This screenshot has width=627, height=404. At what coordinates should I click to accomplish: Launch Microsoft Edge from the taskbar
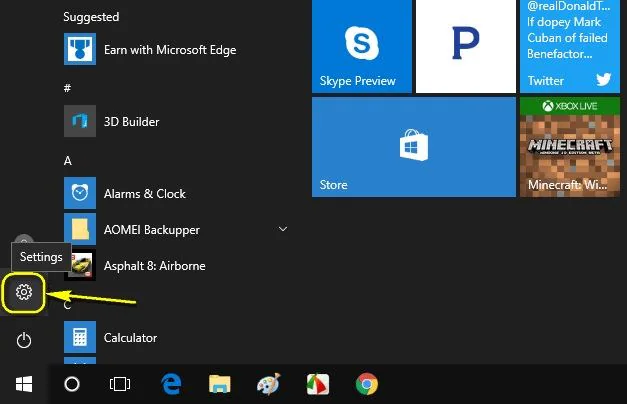pyautogui.click(x=172, y=384)
